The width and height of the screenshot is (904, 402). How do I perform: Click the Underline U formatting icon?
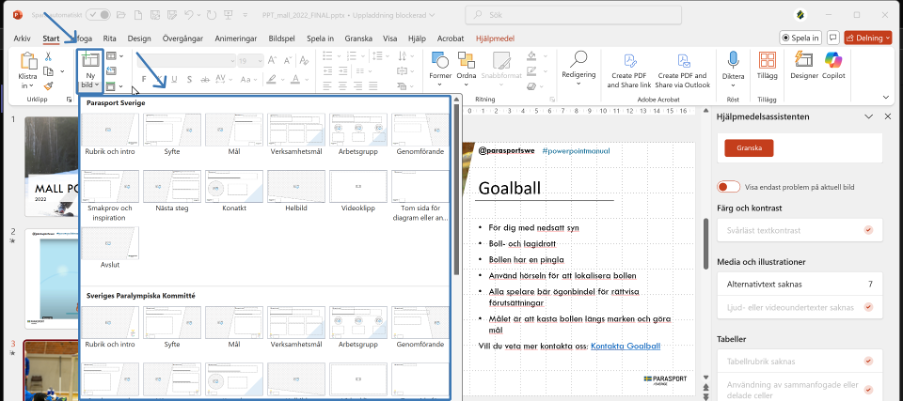pyautogui.click(x=174, y=80)
